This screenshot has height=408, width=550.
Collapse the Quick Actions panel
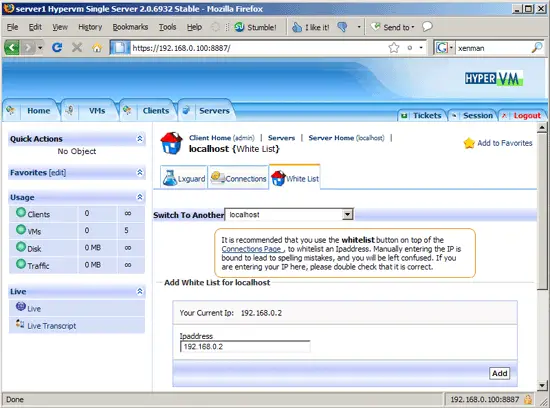click(140, 139)
